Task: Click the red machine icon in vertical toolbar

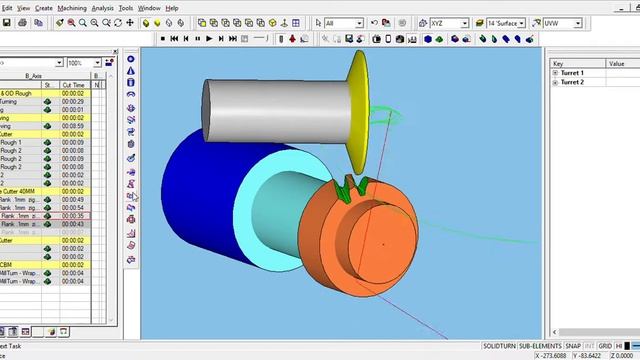Action: click(131, 220)
